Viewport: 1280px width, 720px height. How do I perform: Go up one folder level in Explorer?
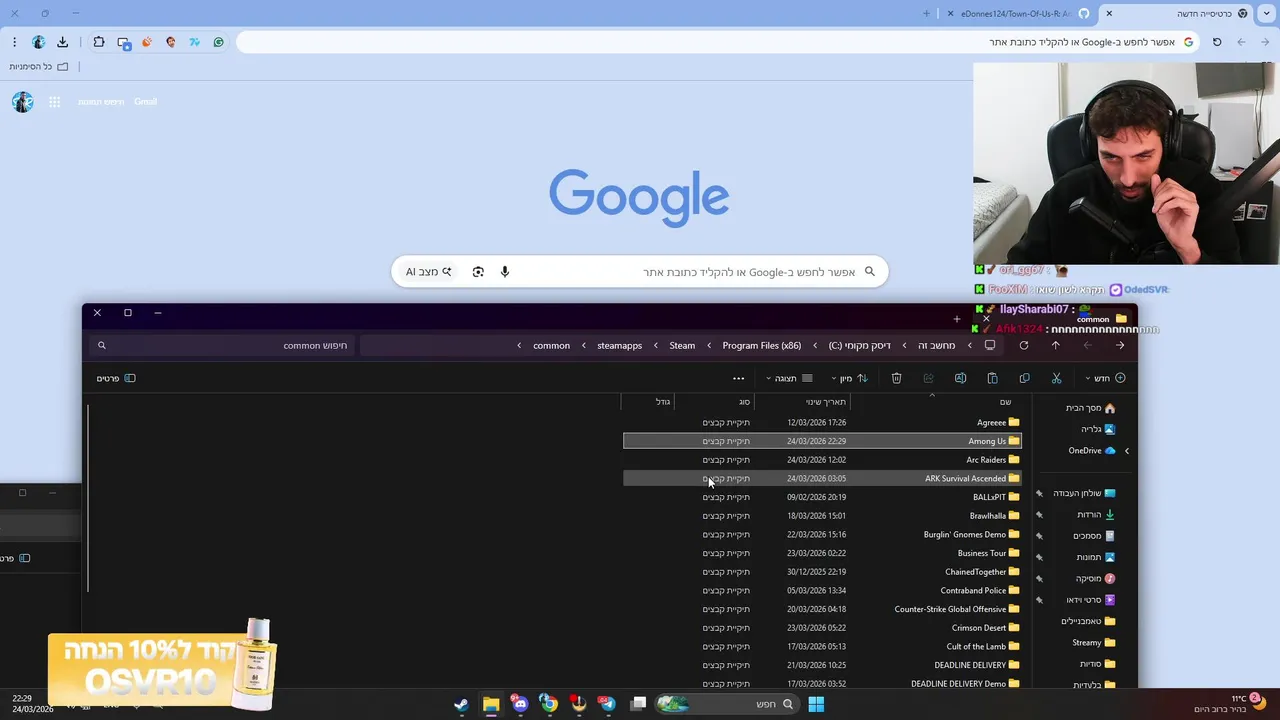1055,345
